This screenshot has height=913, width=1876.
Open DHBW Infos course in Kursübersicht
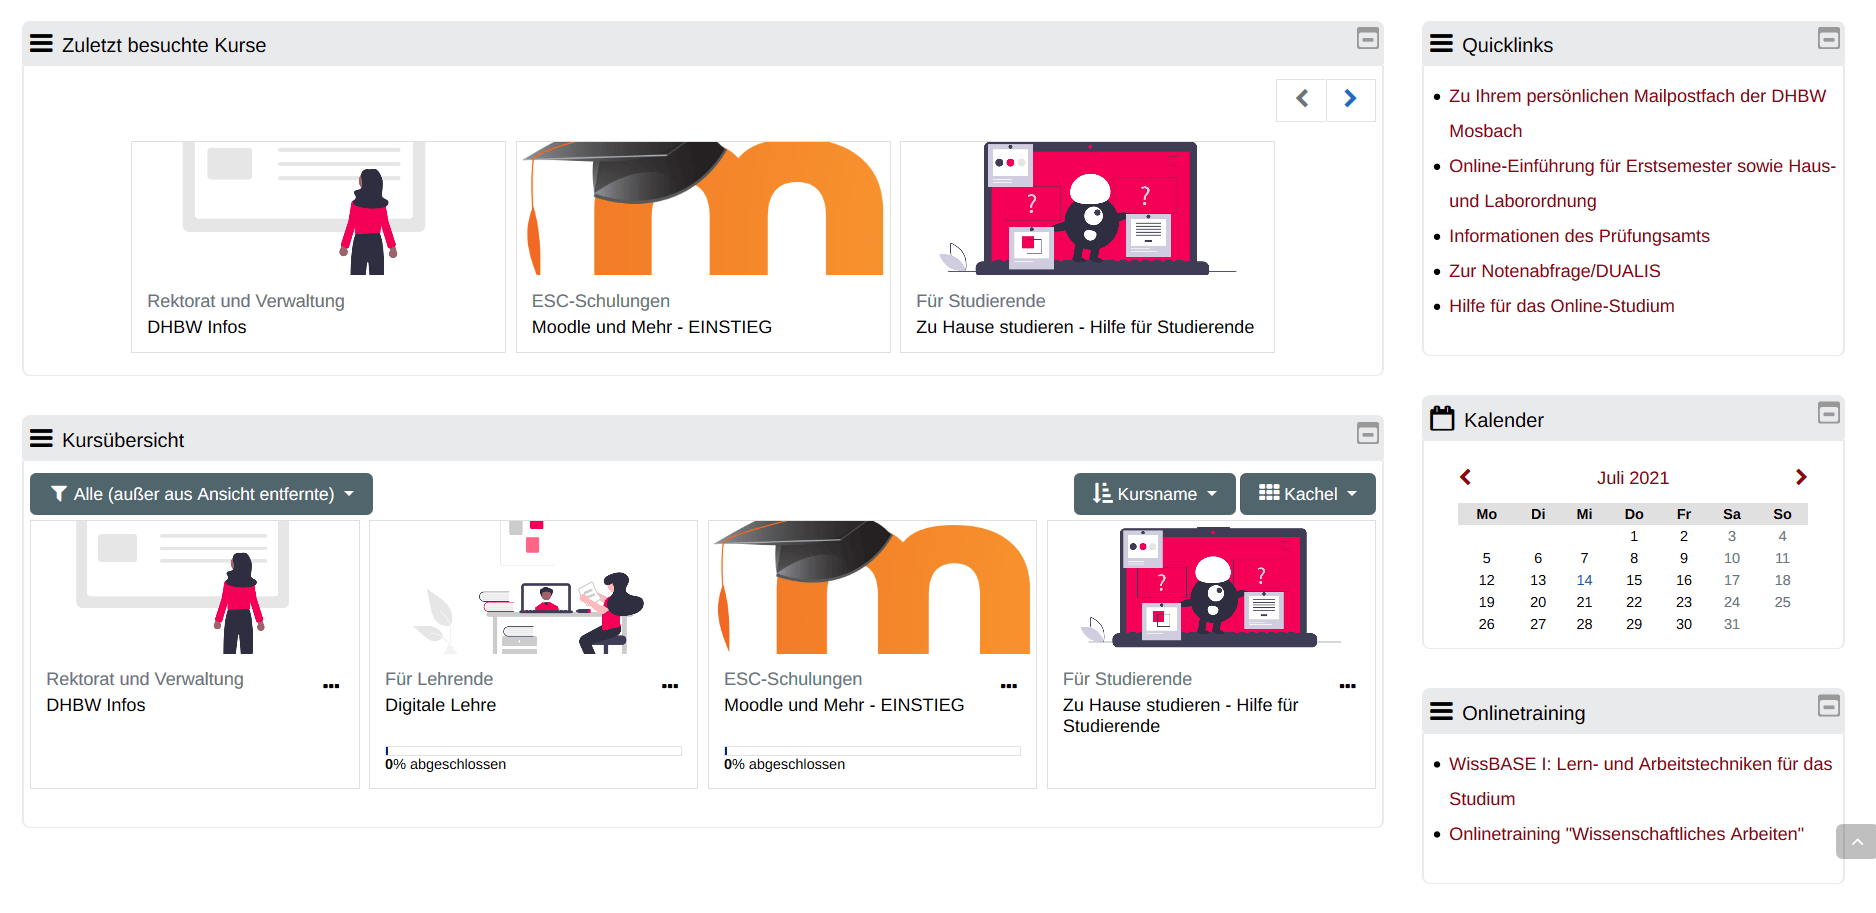click(x=95, y=705)
